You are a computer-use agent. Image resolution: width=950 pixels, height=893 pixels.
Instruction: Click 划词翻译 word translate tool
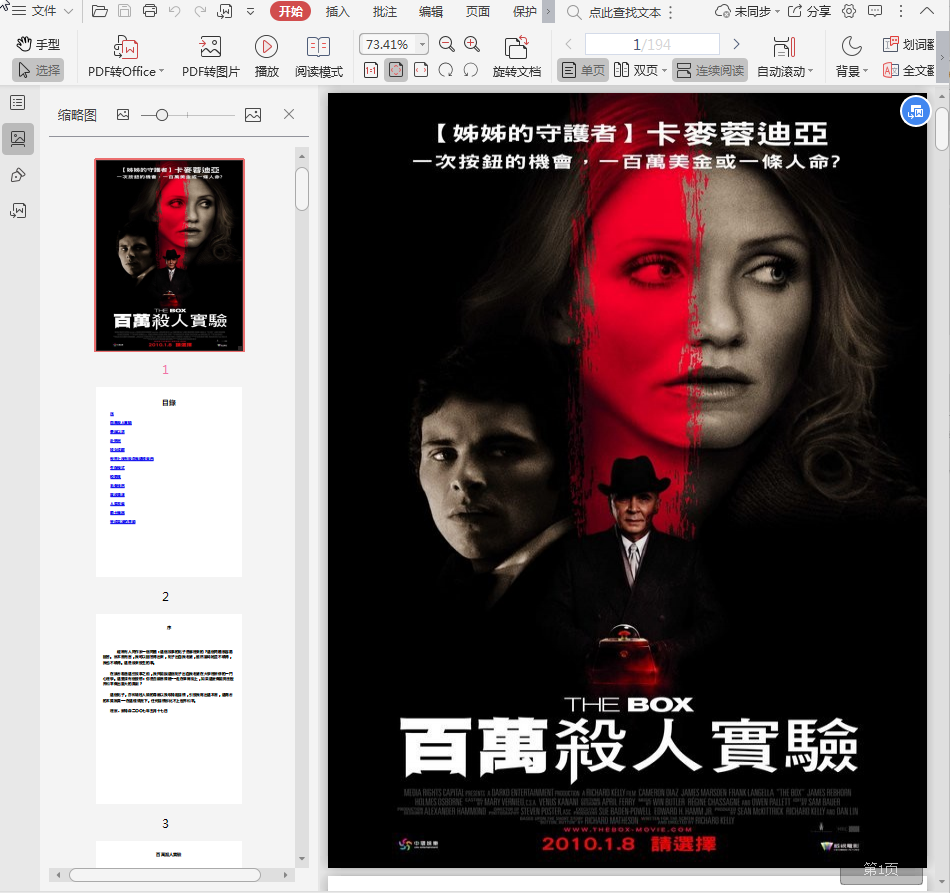pos(909,44)
